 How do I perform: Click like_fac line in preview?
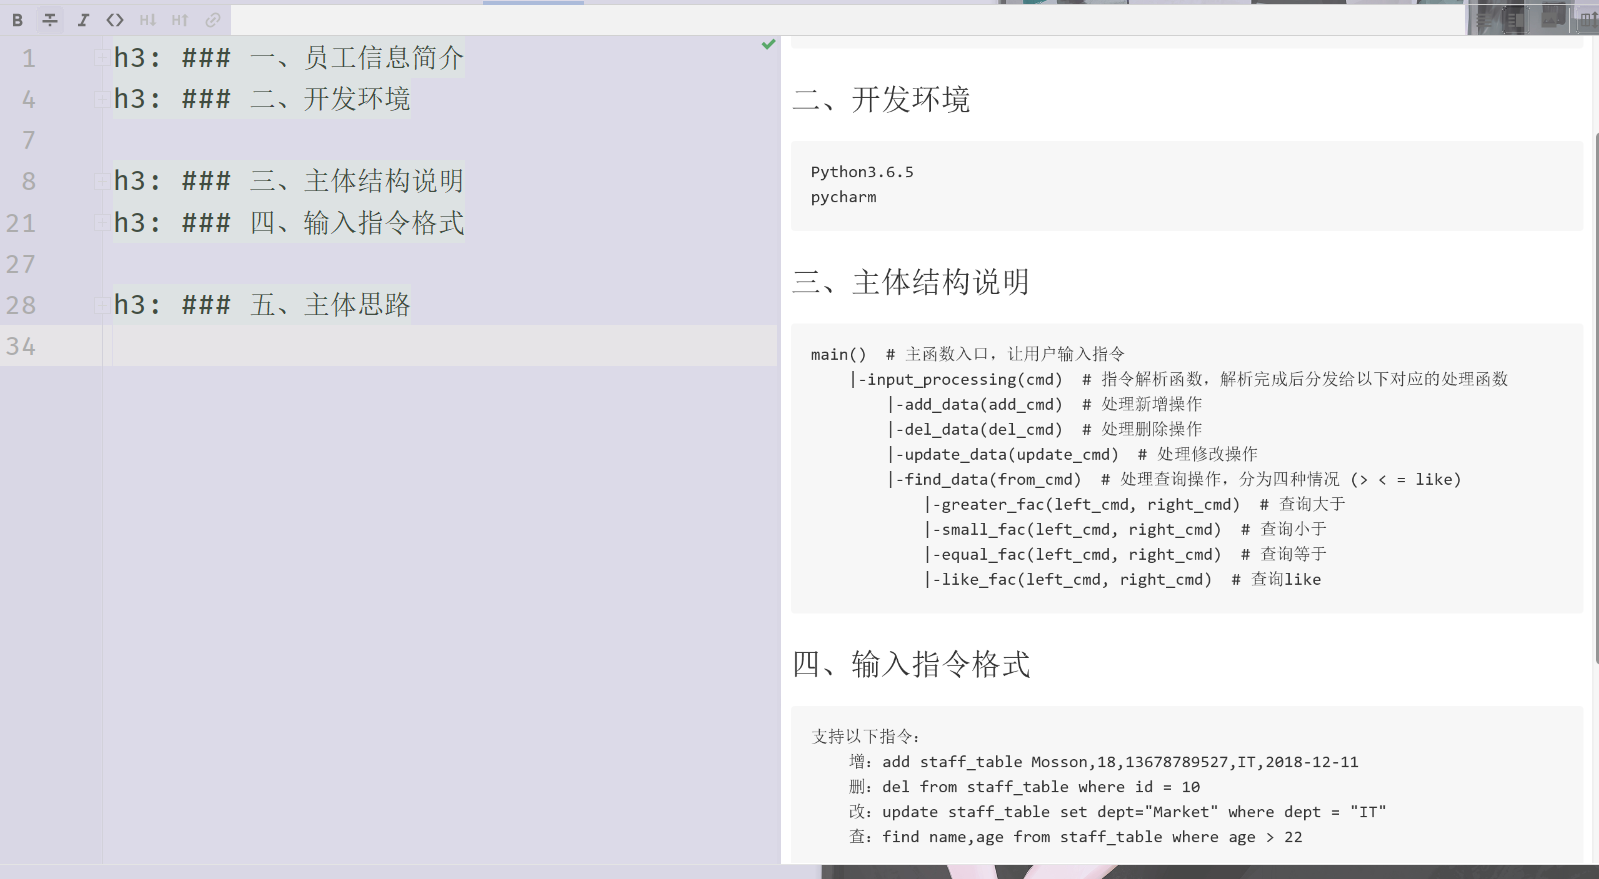click(x=1123, y=579)
